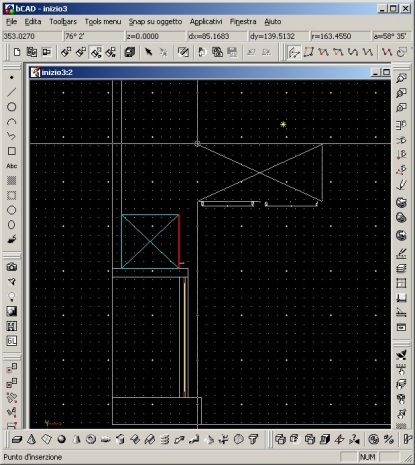Image resolution: width=415 pixels, height=465 pixels.
Task: Click the z=0.0000 coordinate field
Action: (155, 36)
